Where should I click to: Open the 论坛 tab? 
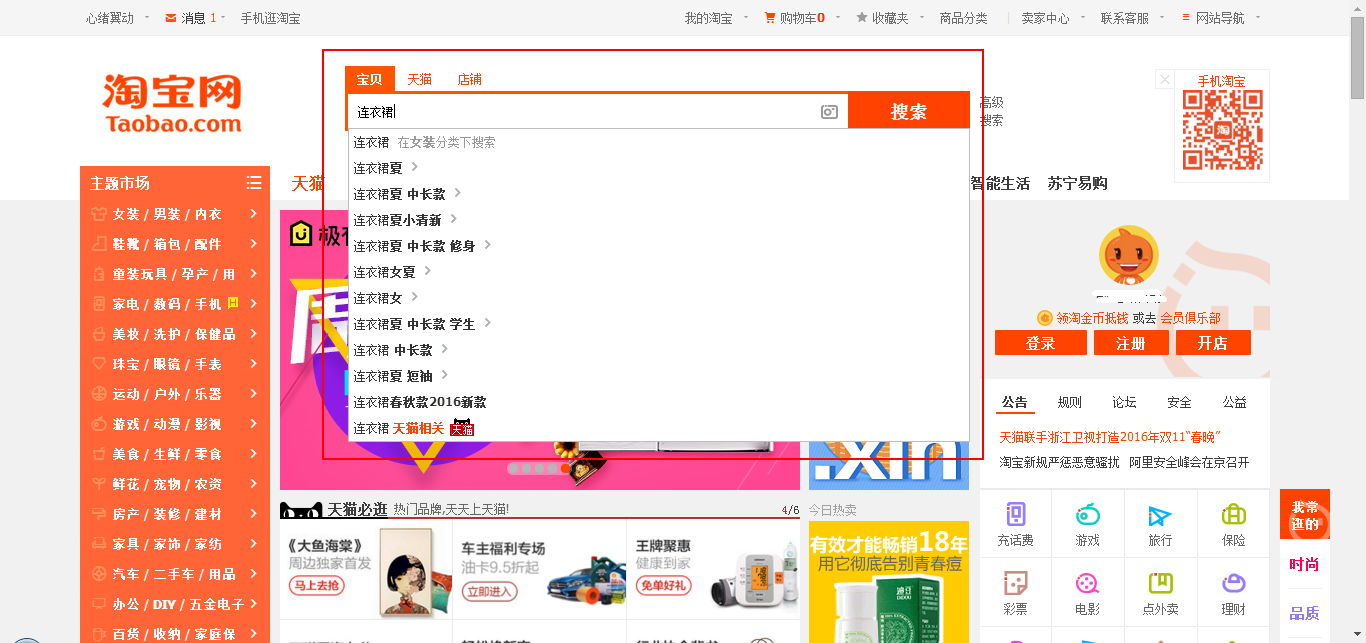click(x=1125, y=402)
